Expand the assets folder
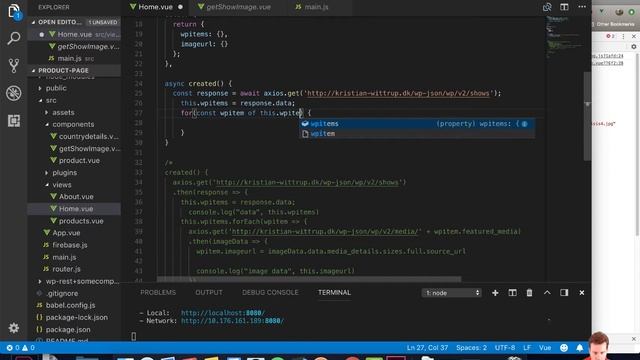The height and width of the screenshot is (360, 640). click(63, 112)
